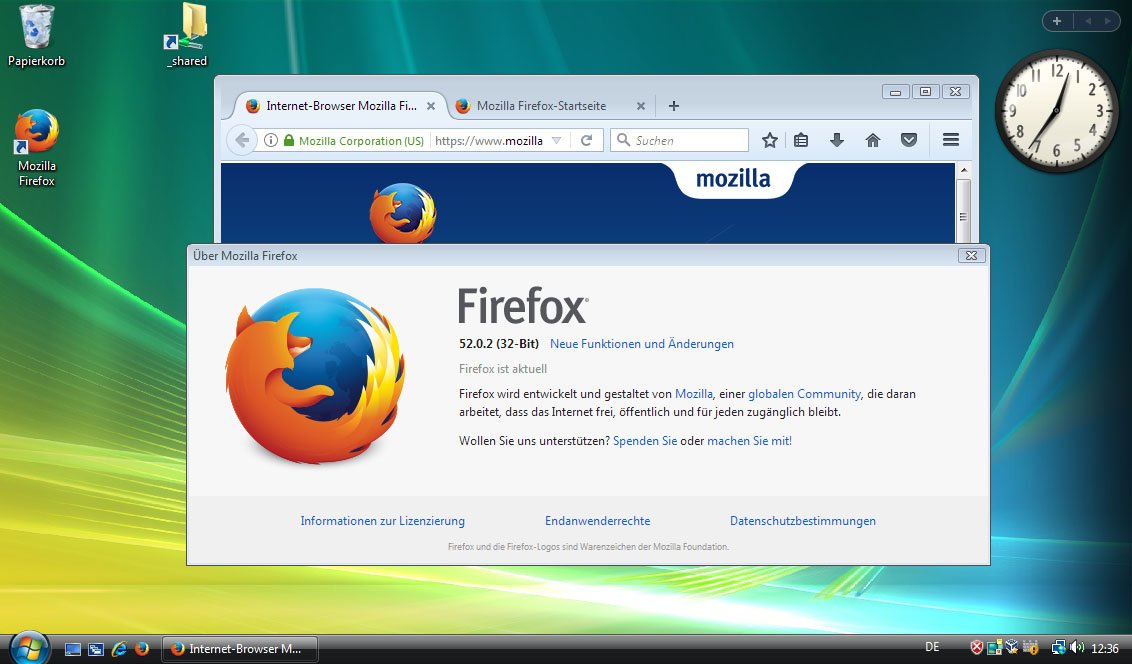This screenshot has width=1132, height=664.
Task: Launch Internet Explorer from Quick Launch
Action: coord(118,649)
